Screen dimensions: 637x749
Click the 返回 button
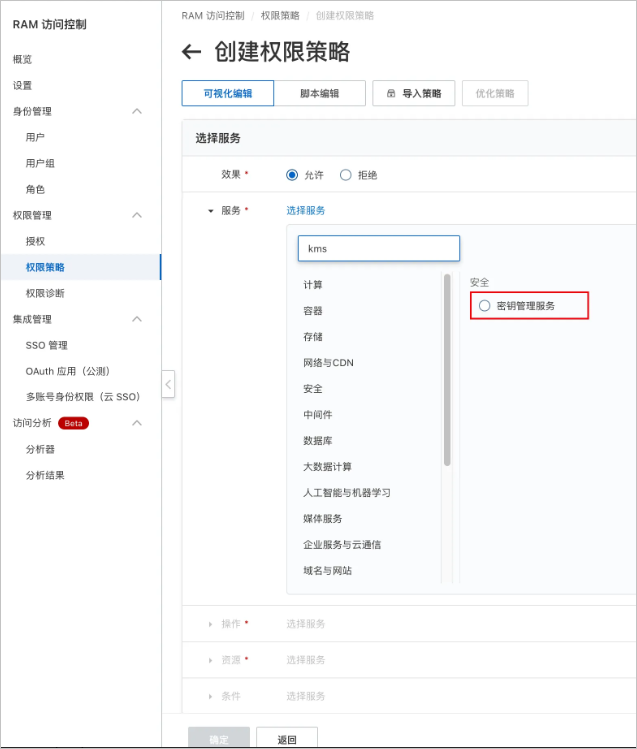point(287,737)
